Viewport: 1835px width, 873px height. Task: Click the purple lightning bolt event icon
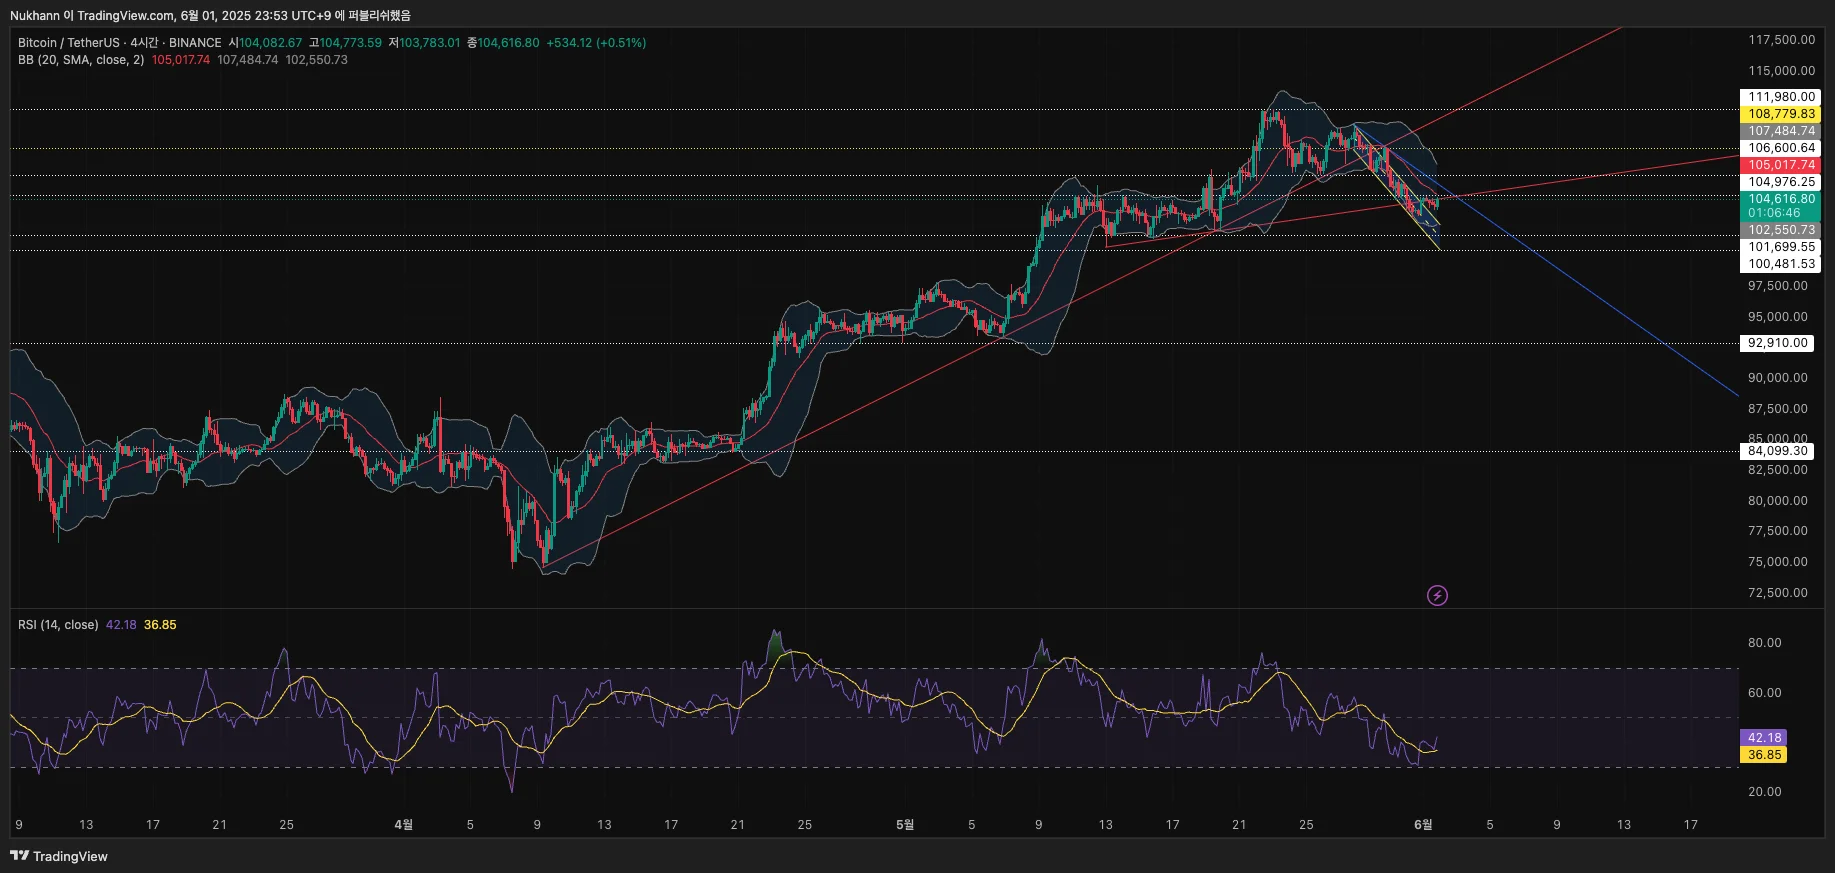[x=1437, y=596]
